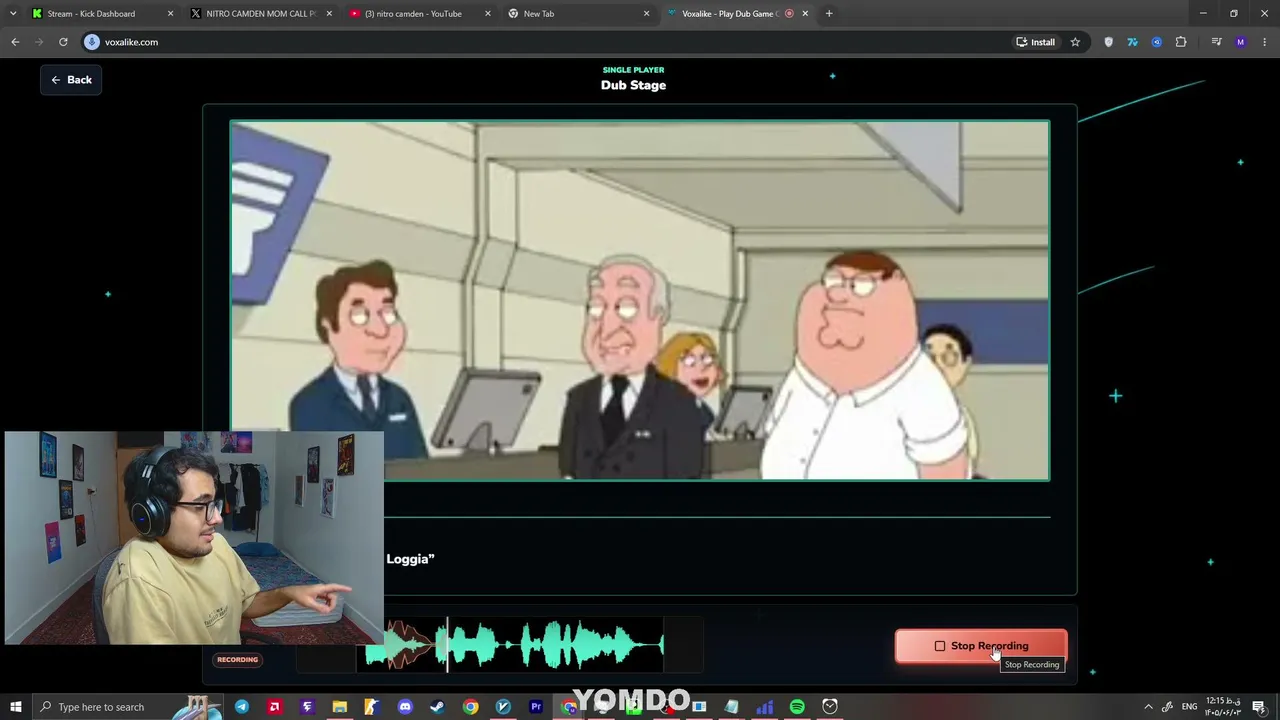Image resolution: width=1280 pixels, height=720 pixels.
Task: Close the New Tab browser tab
Action: (x=646, y=14)
